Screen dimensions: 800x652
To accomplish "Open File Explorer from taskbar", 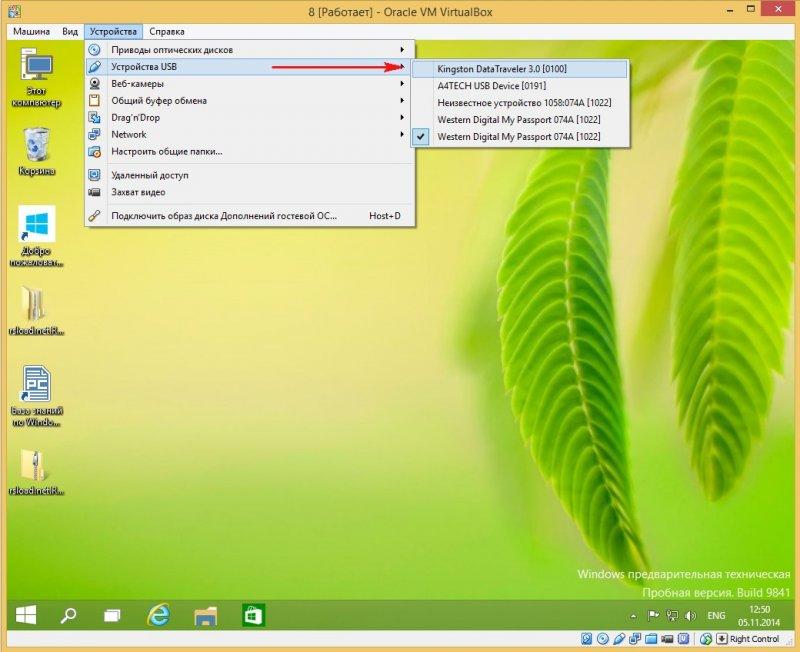I will tap(206, 616).
